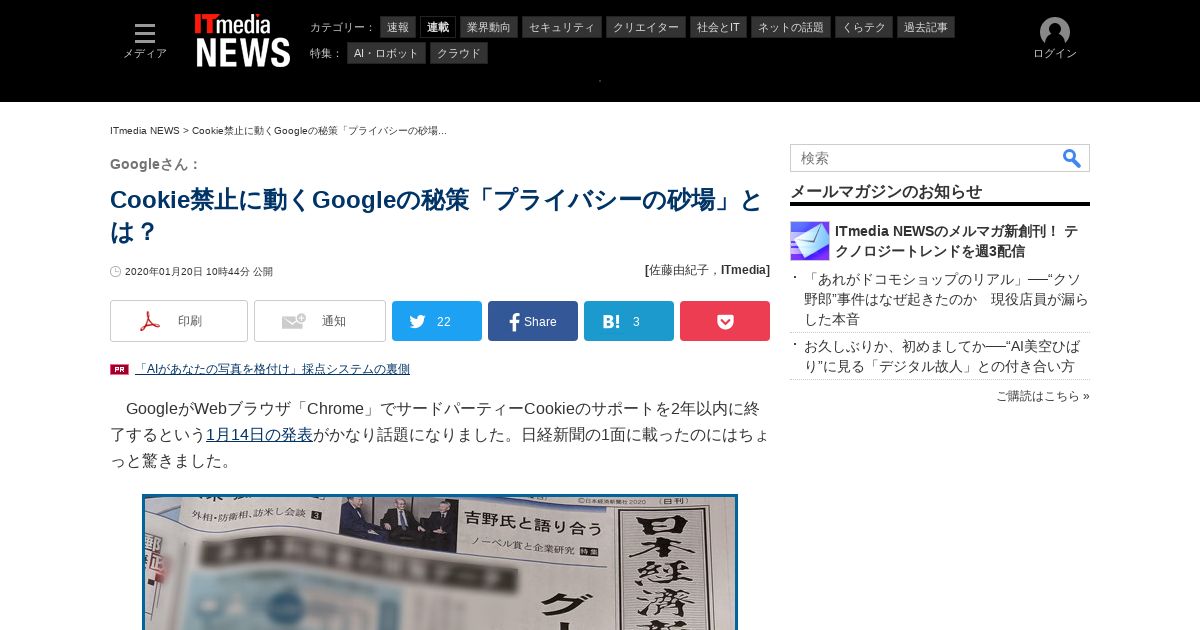
Task: Share on Twitter with 22 count
Action: point(437,321)
